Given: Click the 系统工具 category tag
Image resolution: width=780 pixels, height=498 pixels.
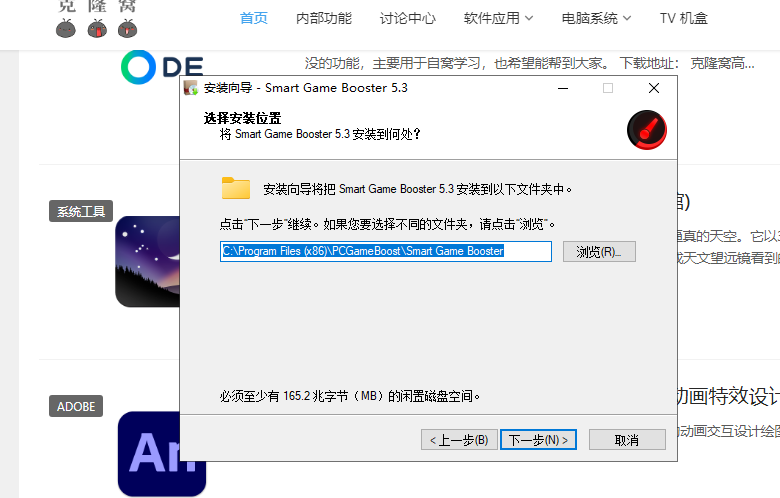Looking at the screenshot, I should pyautogui.click(x=81, y=211).
